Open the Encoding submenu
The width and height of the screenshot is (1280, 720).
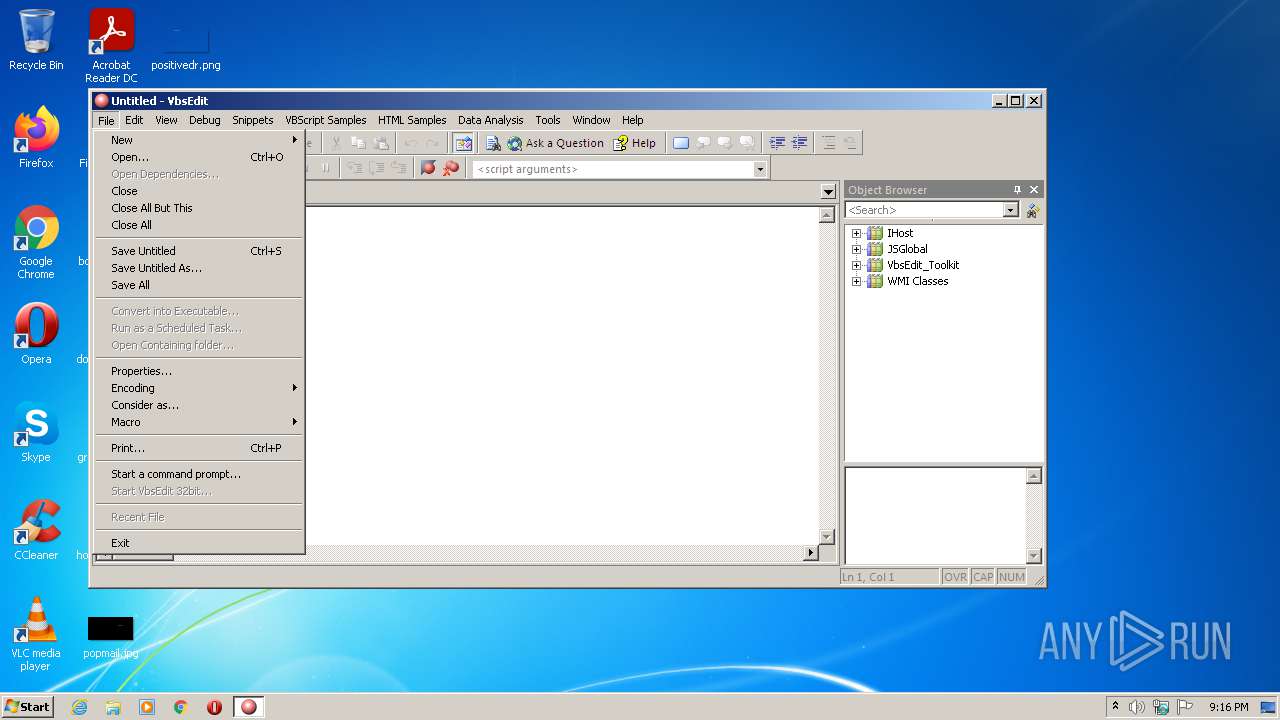pos(199,388)
